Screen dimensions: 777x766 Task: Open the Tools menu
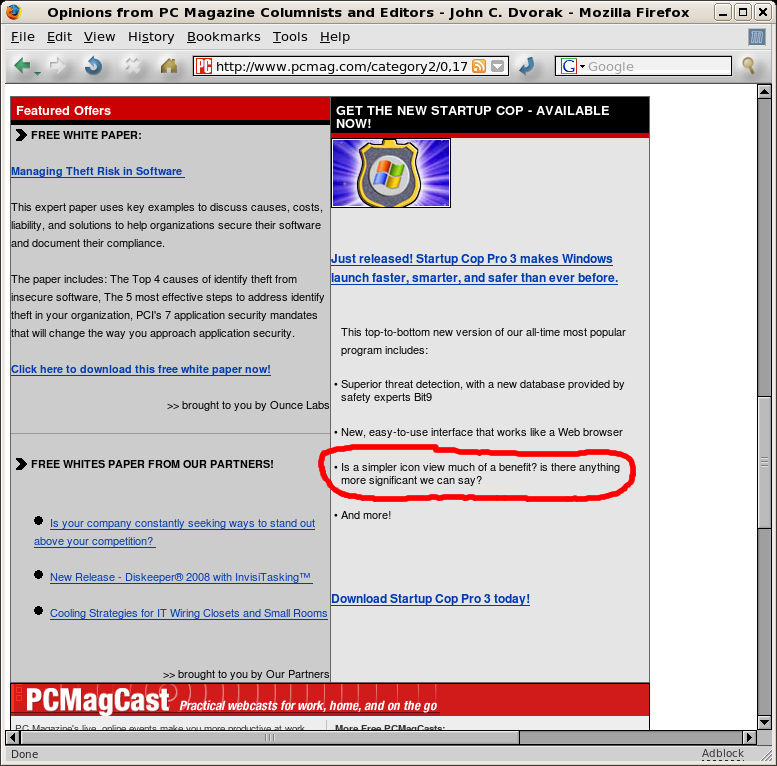pyautogui.click(x=290, y=37)
